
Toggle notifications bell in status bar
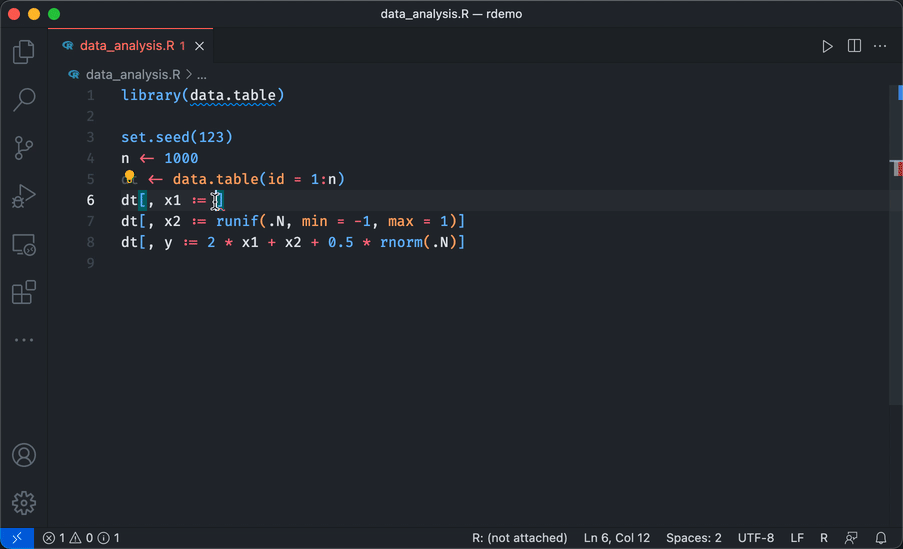881,538
